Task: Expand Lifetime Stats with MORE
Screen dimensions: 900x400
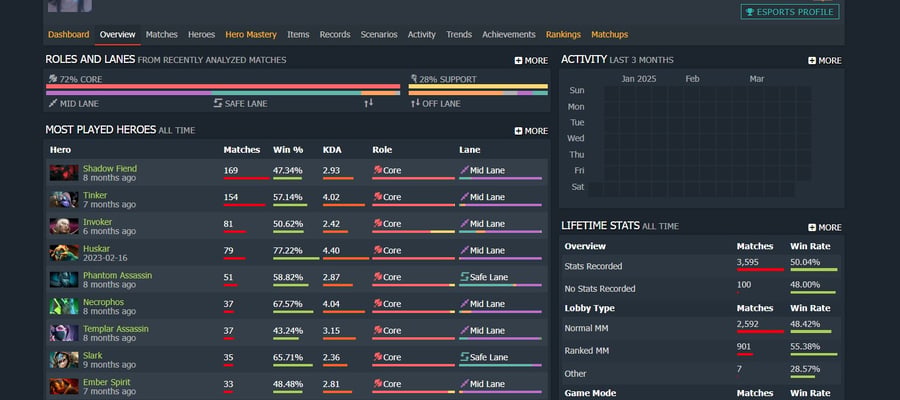Action: pos(825,227)
